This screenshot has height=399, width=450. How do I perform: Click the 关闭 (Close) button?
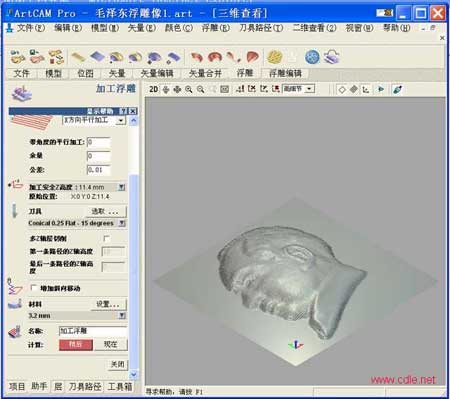click(117, 364)
